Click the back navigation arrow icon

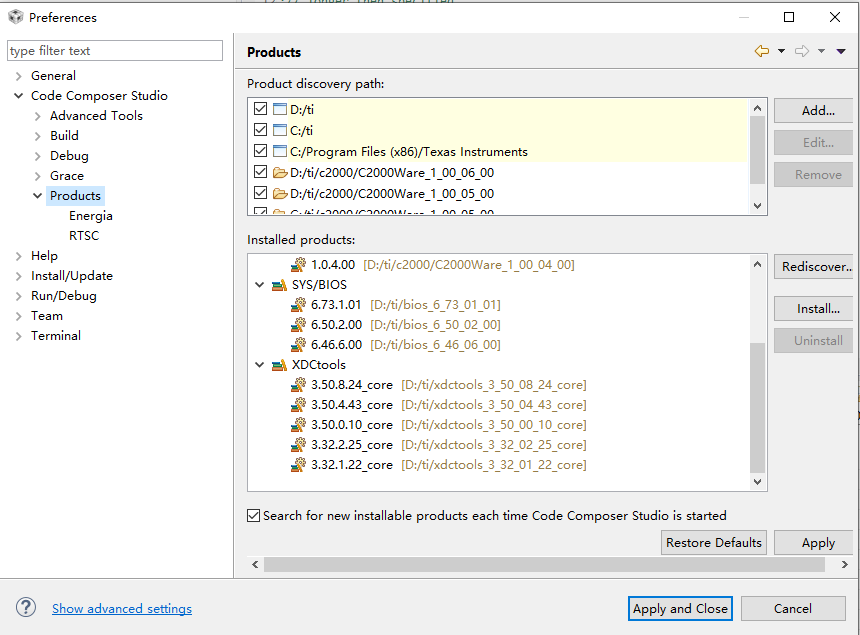tap(762, 52)
